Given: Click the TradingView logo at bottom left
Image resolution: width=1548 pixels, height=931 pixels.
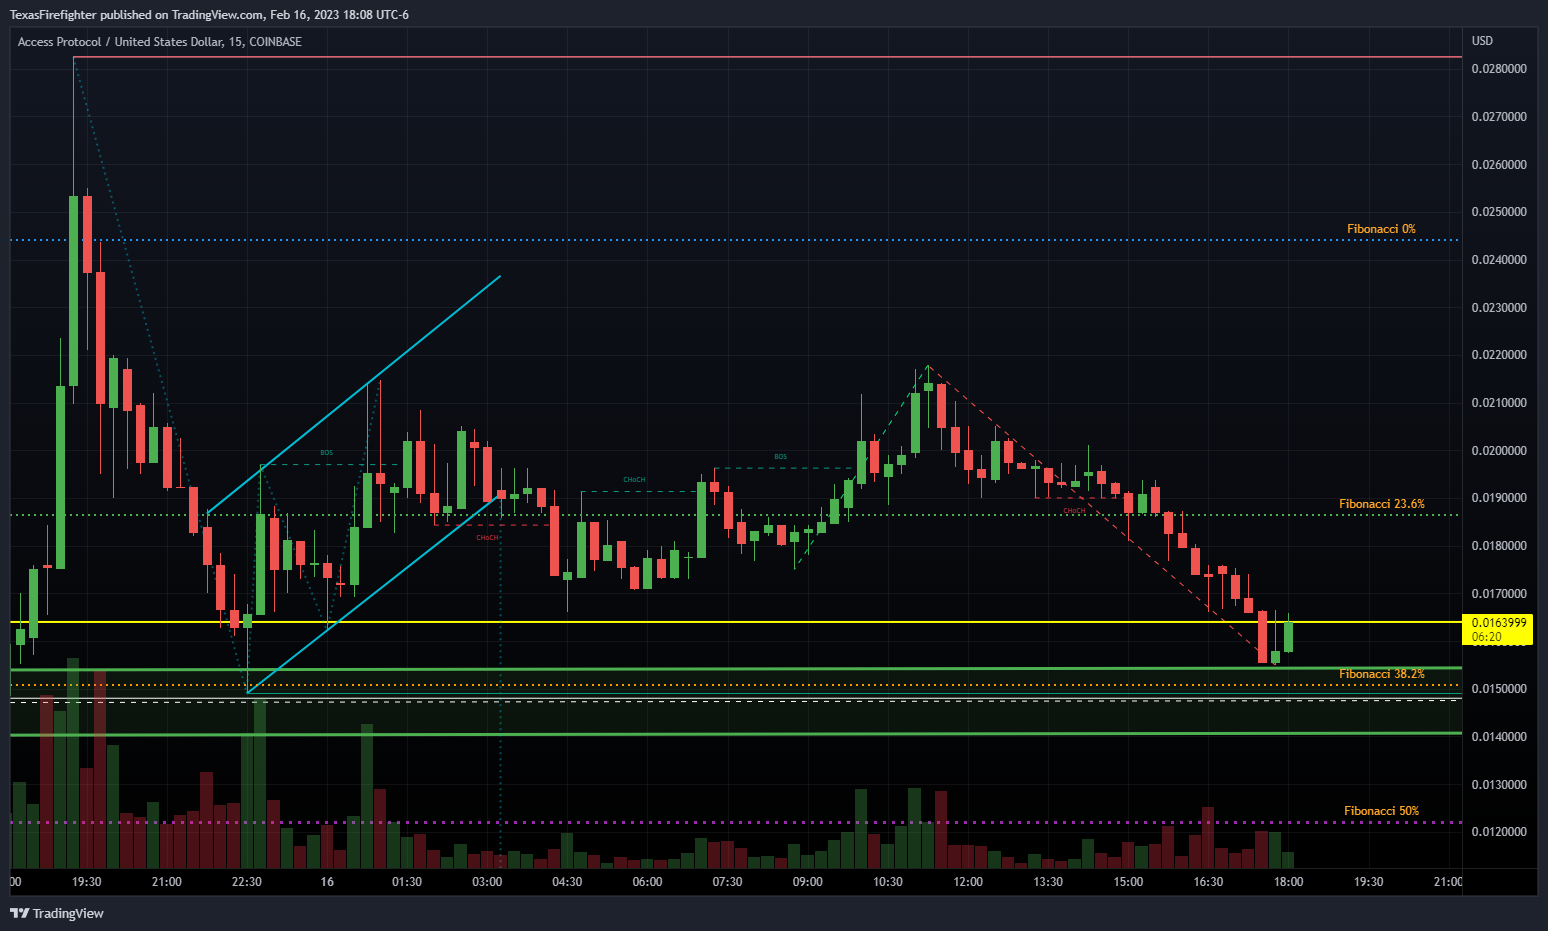Looking at the screenshot, I should (x=57, y=913).
